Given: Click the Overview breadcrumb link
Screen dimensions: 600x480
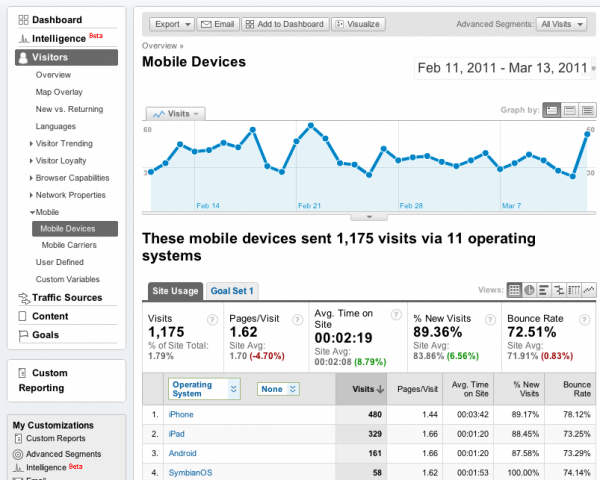Looking at the screenshot, I should tap(159, 46).
